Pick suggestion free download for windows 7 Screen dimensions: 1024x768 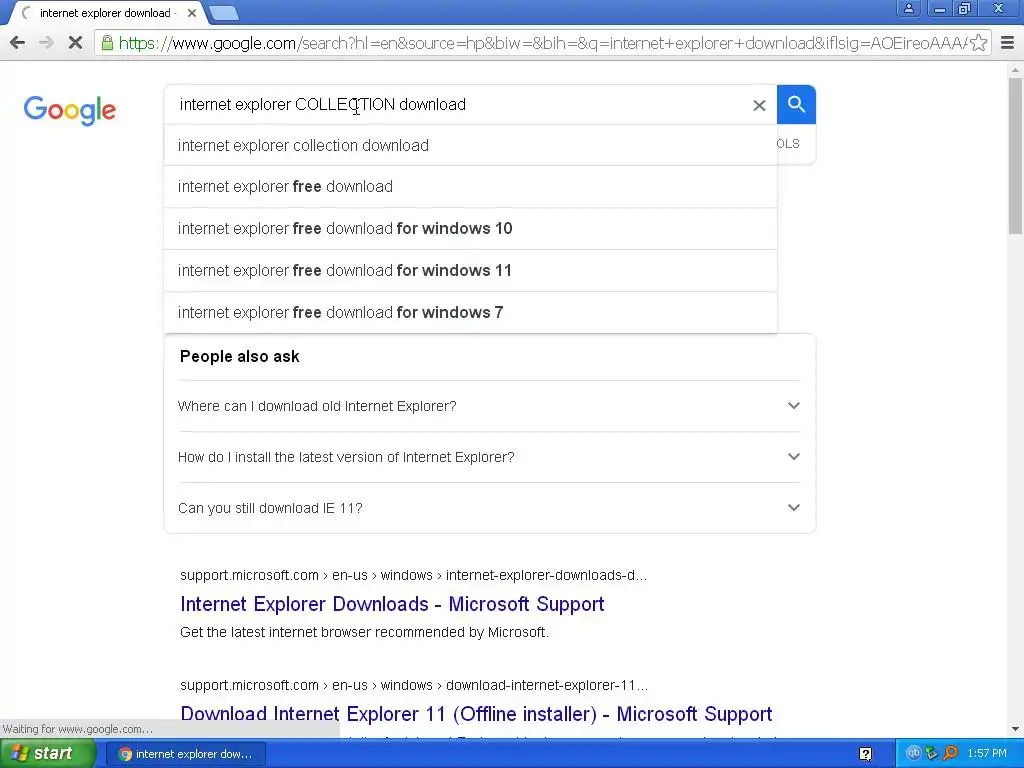click(x=470, y=312)
